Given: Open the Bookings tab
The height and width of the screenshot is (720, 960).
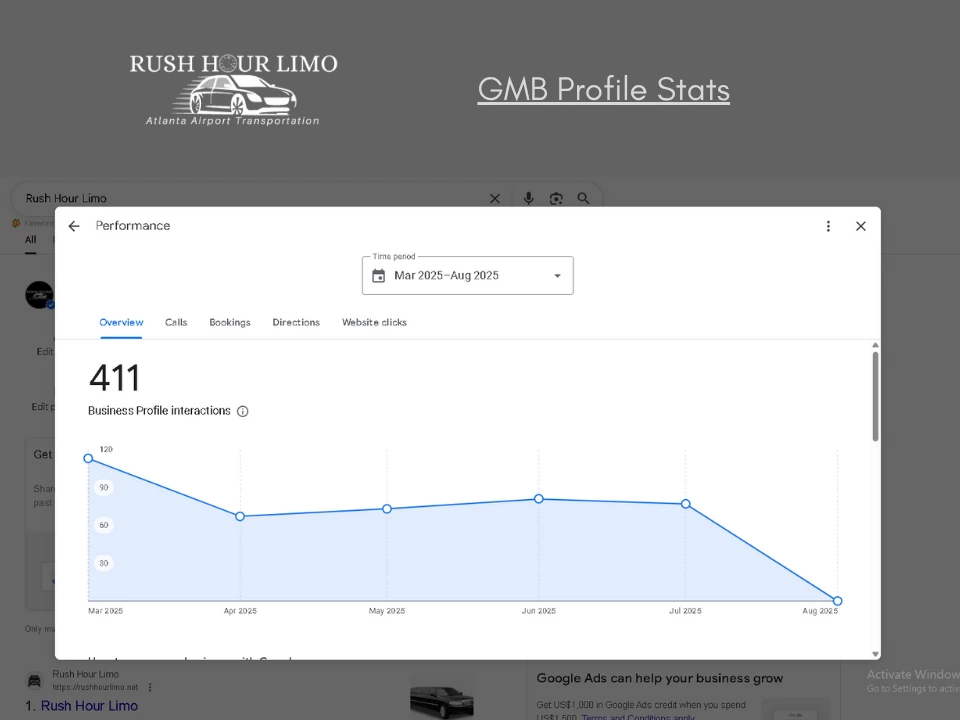Looking at the screenshot, I should (230, 322).
